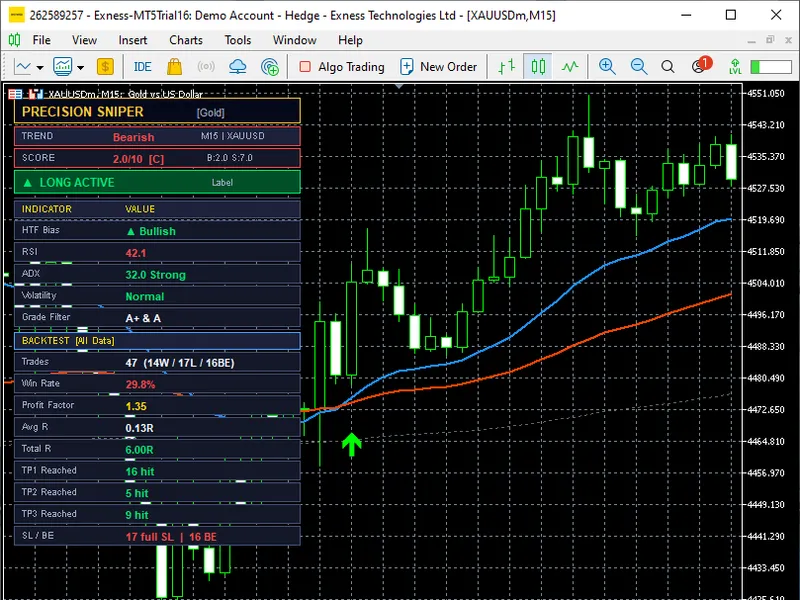Click the Win Rate 29.8% value
Image resolution: width=800 pixels, height=600 pixels.
(x=140, y=384)
